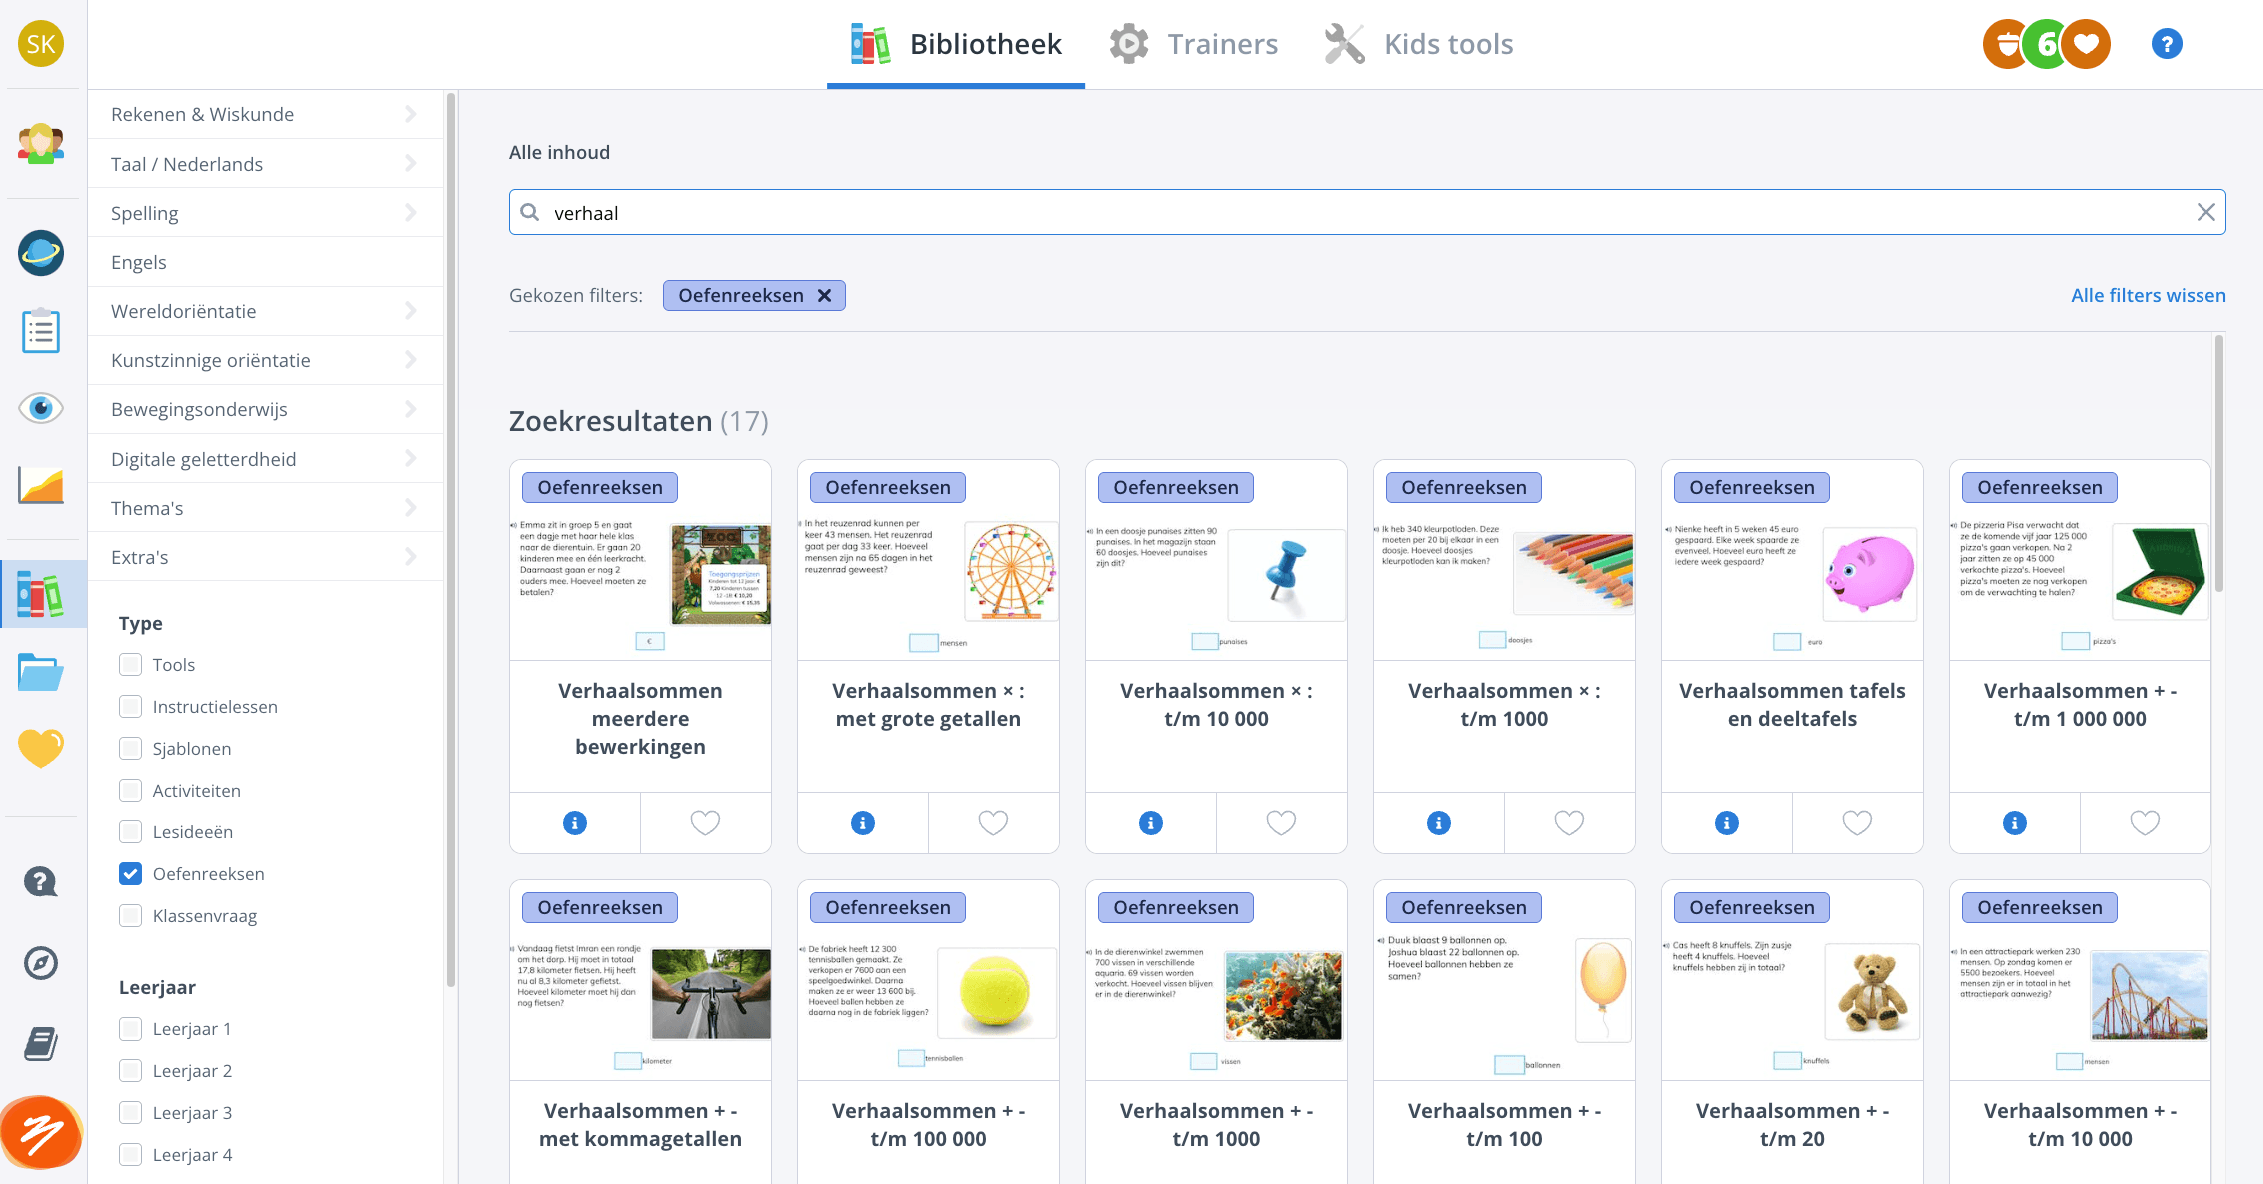The width and height of the screenshot is (2263, 1184).
Task: Expand the Rekenen & Wiskunde category
Action: pyautogui.click(x=265, y=114)
